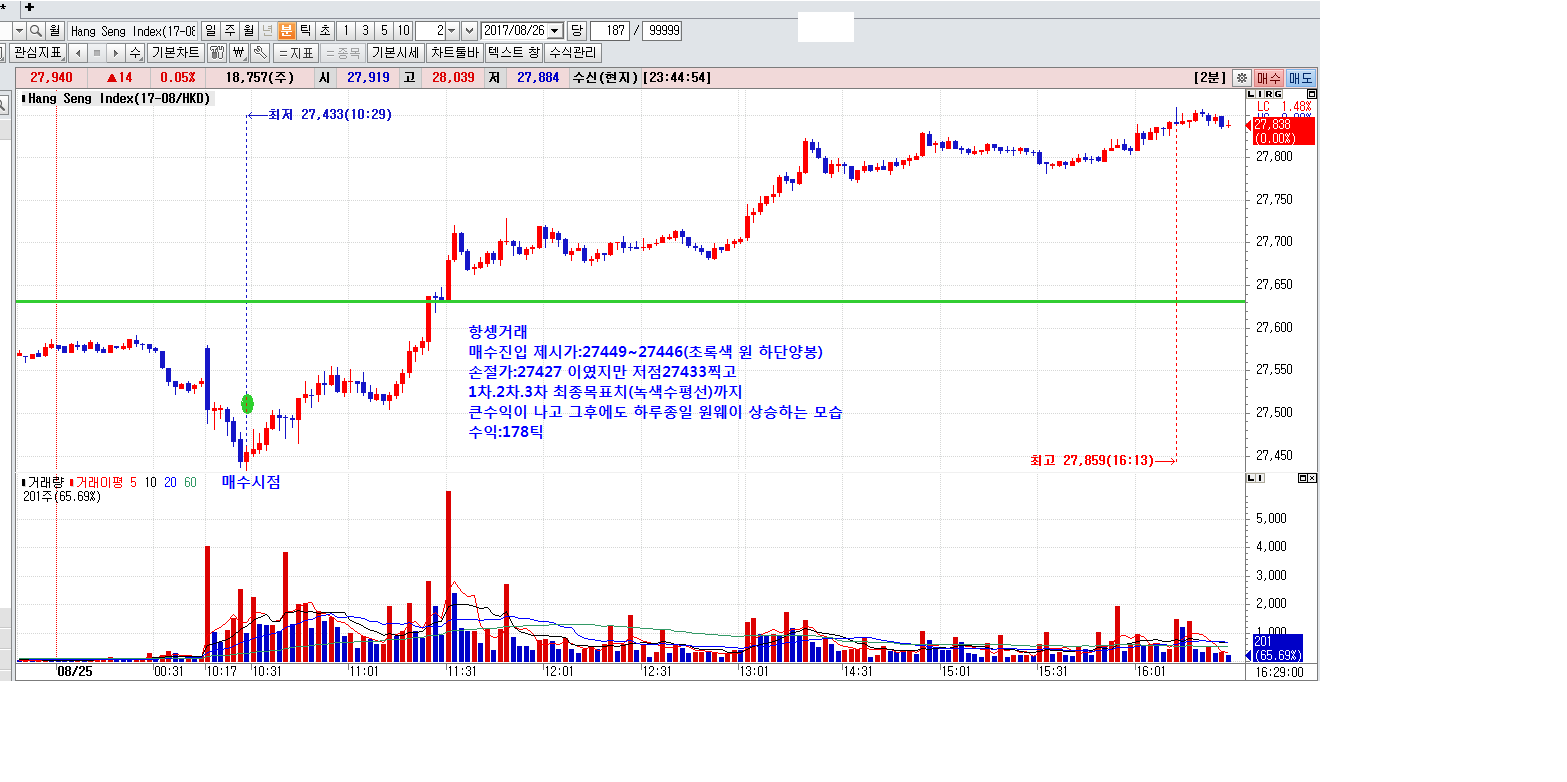This screenshot has height=782, width=1567.
Task: Open a new tab with the plus icon
Action: point(29,7)
